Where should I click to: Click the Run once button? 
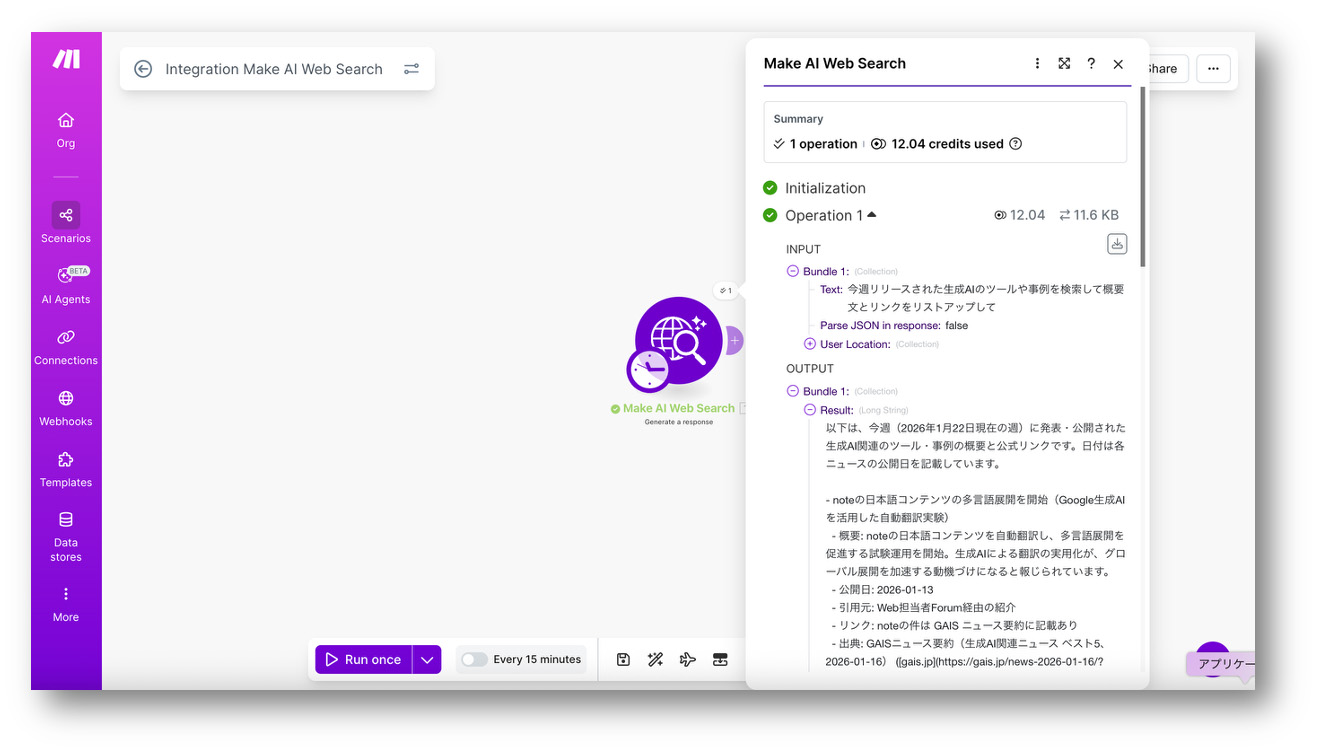point(363,659)
